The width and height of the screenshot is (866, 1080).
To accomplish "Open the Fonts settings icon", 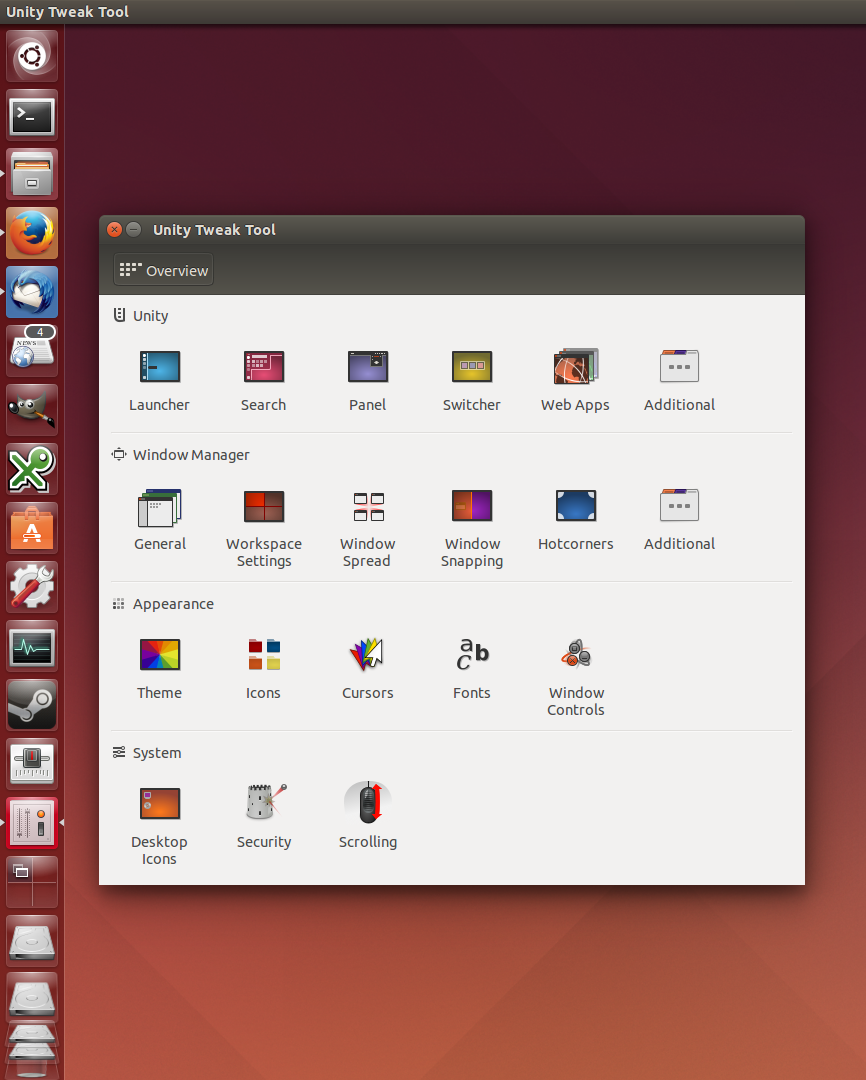I will [472, 655].
